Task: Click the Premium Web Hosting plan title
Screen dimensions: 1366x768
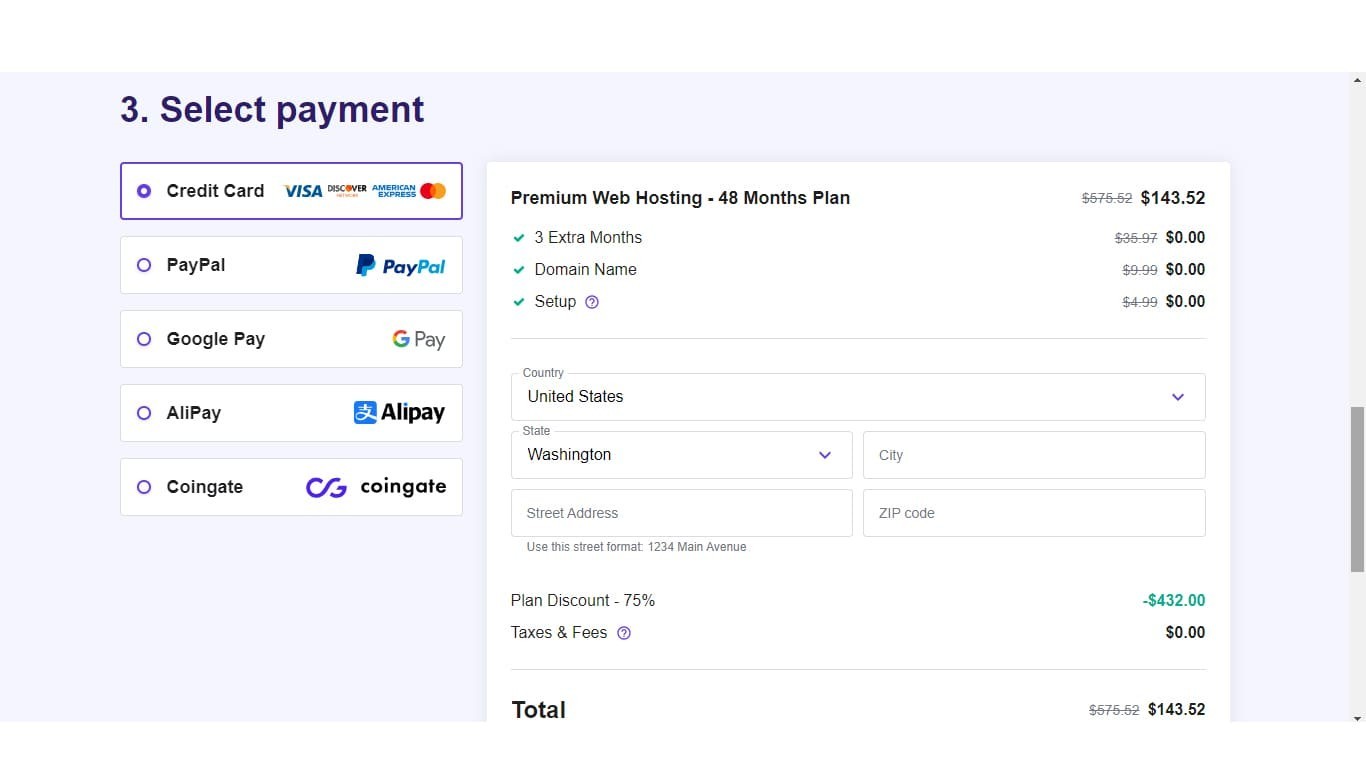Action: click(x=680, y=198)
